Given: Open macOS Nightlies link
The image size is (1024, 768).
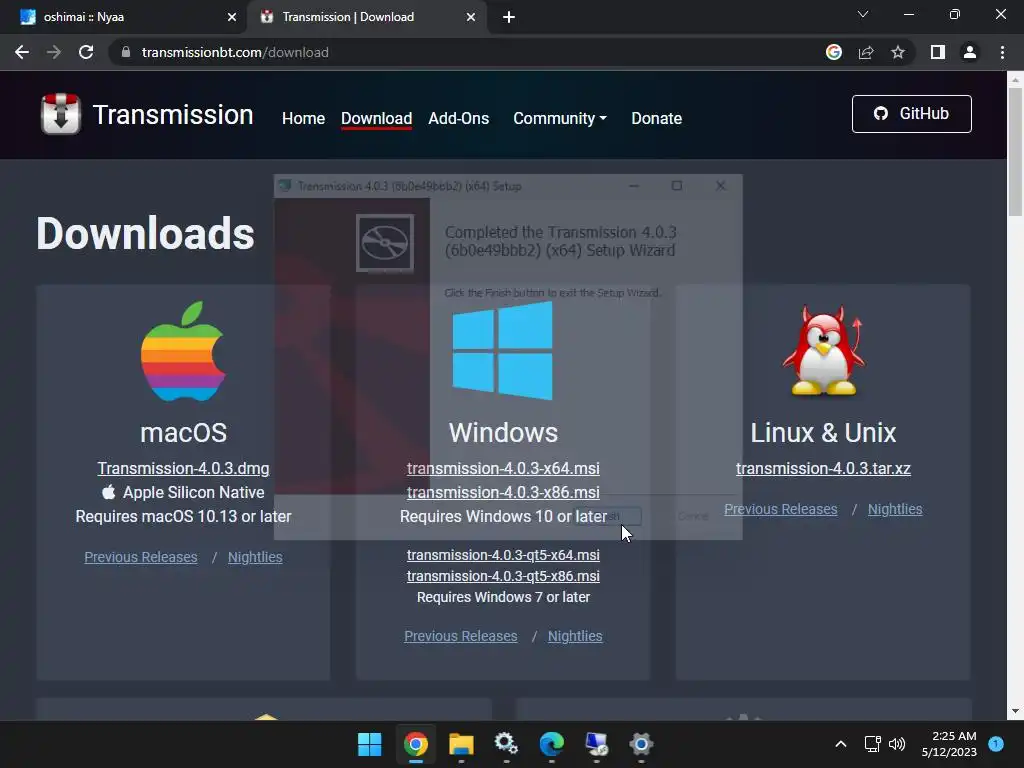Looking at the screenshot, I should [x=255, y=557].
